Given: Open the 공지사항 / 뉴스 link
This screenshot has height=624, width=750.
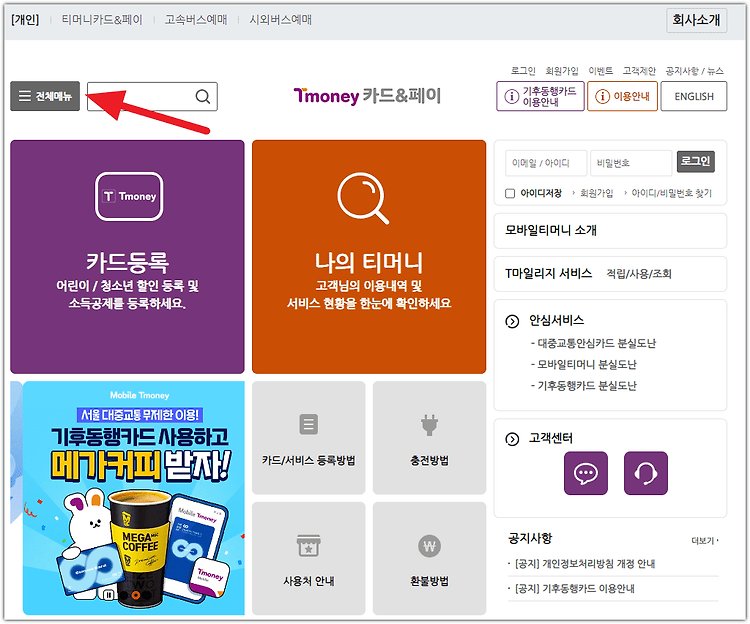Looking at the screenshot, I should coord(694,71).
